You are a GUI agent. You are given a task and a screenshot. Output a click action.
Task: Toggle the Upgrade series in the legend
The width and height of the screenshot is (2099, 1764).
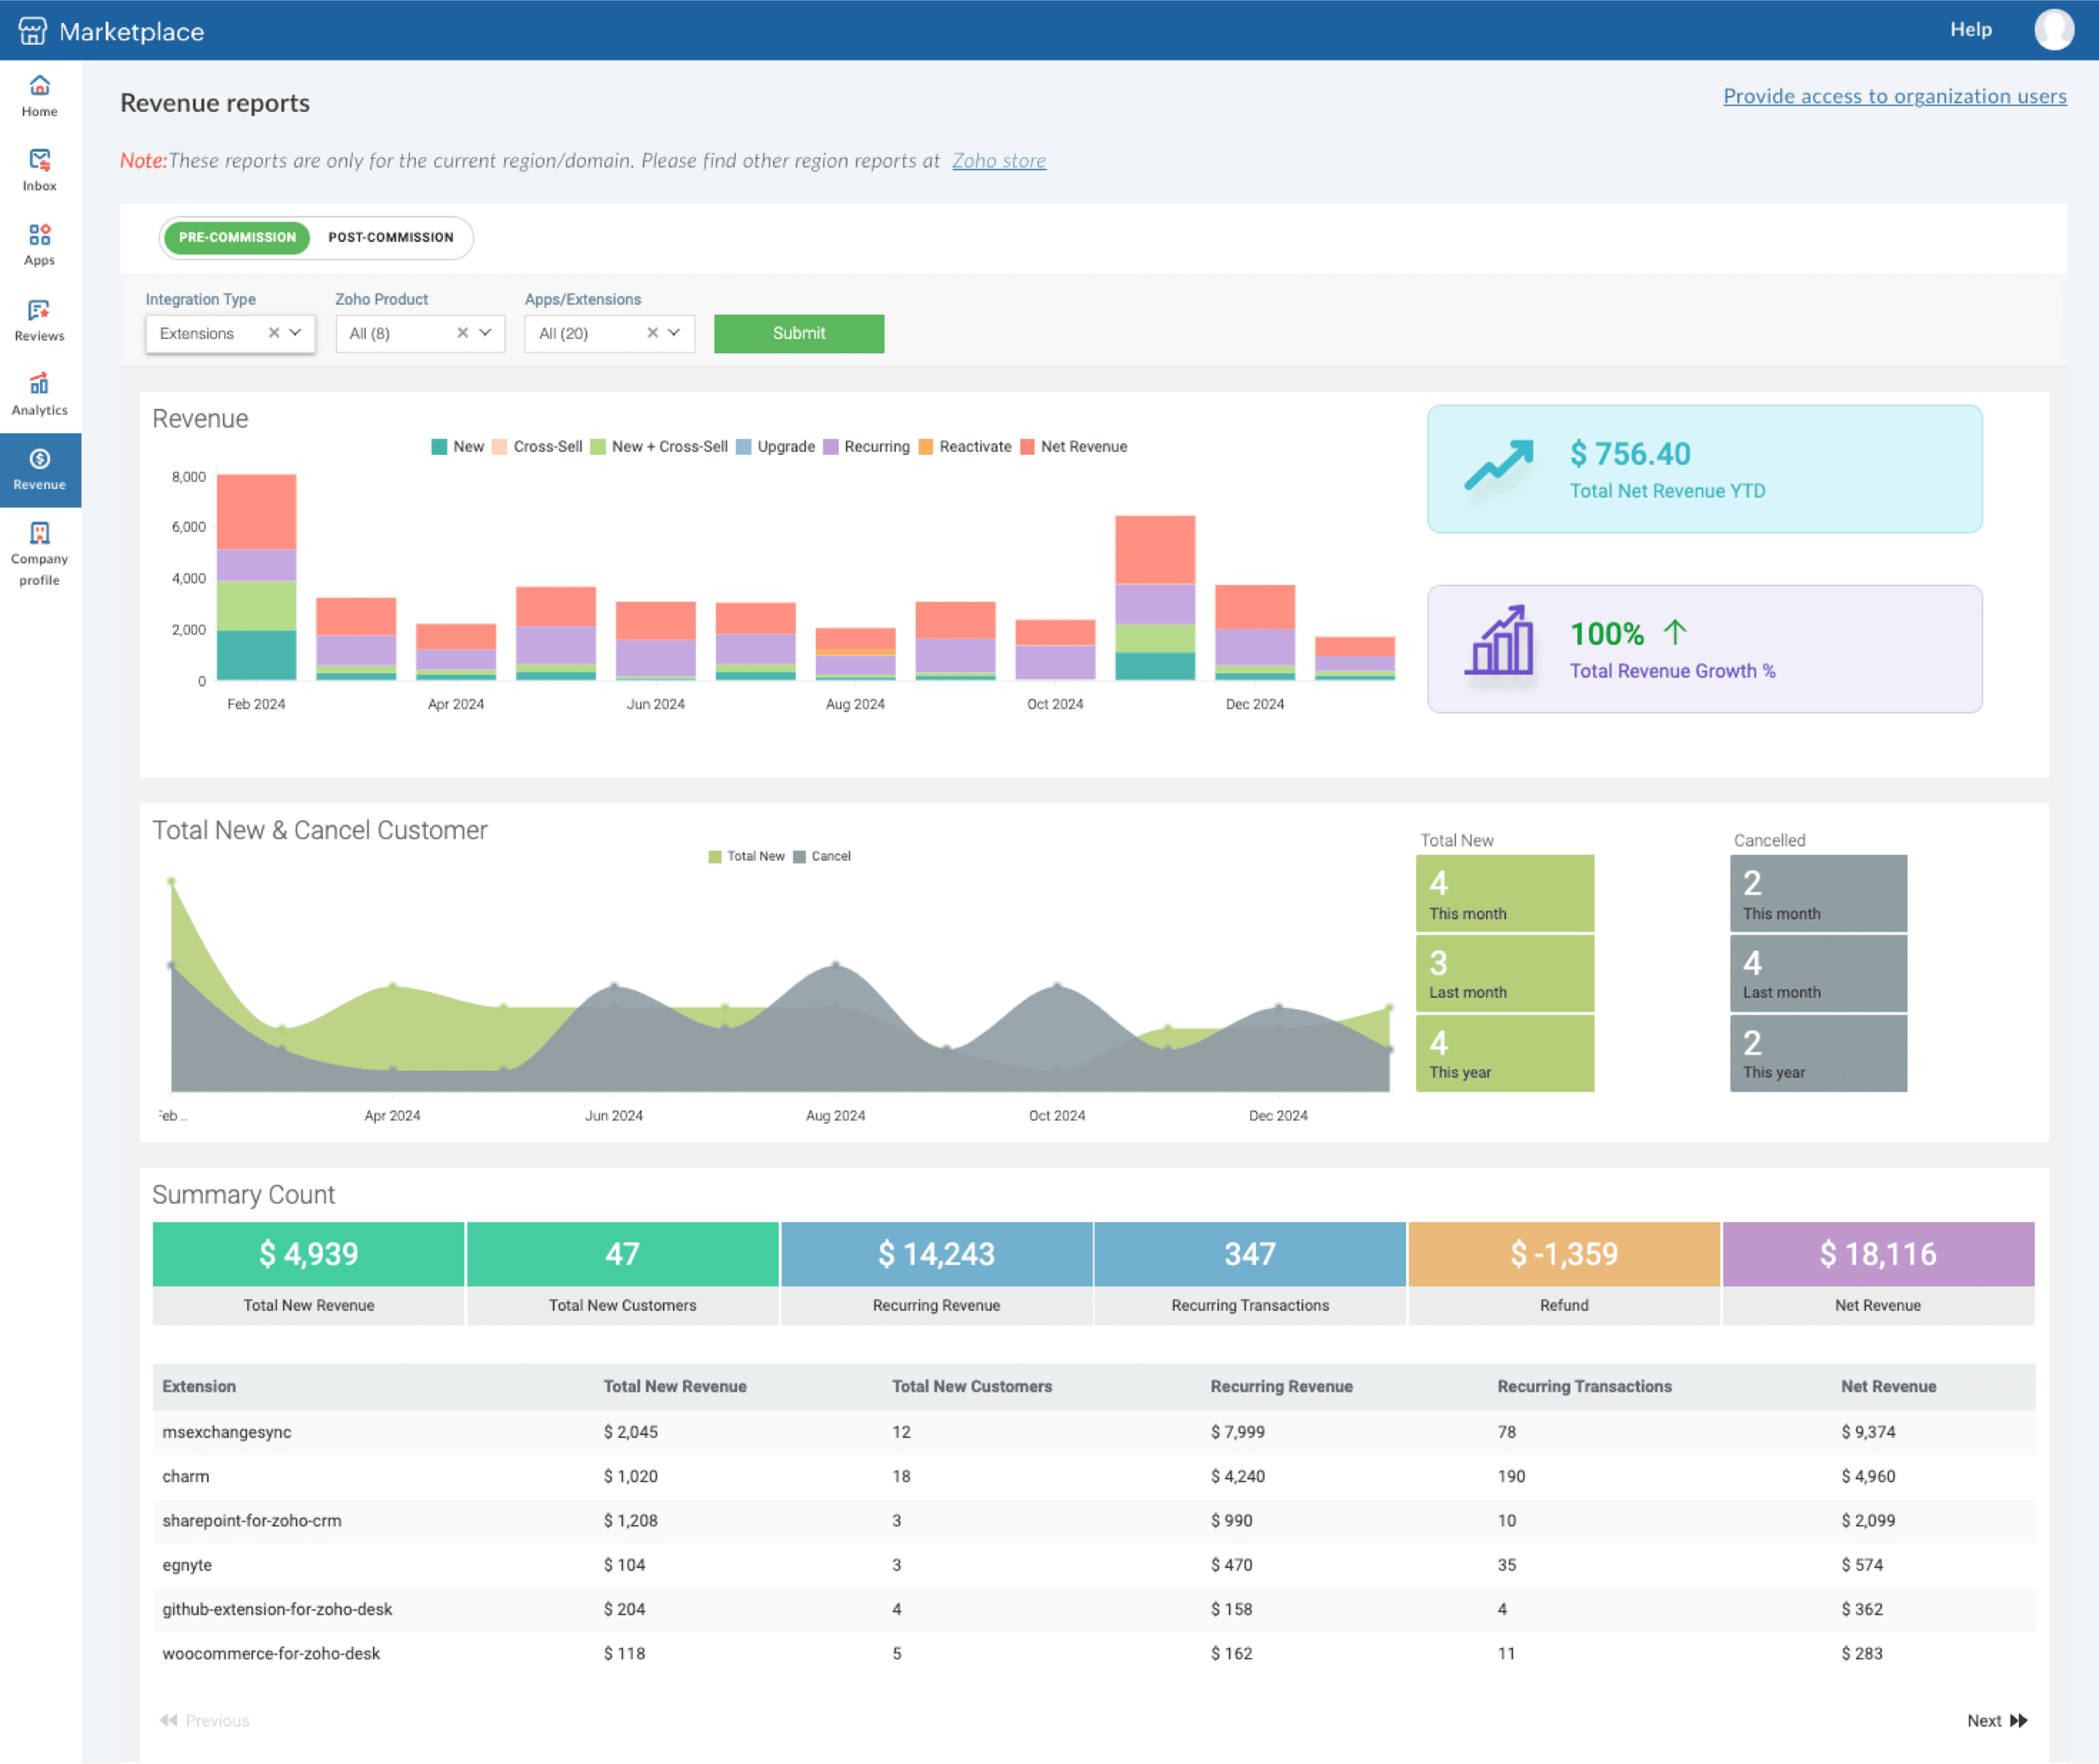[x=776, y=447]
